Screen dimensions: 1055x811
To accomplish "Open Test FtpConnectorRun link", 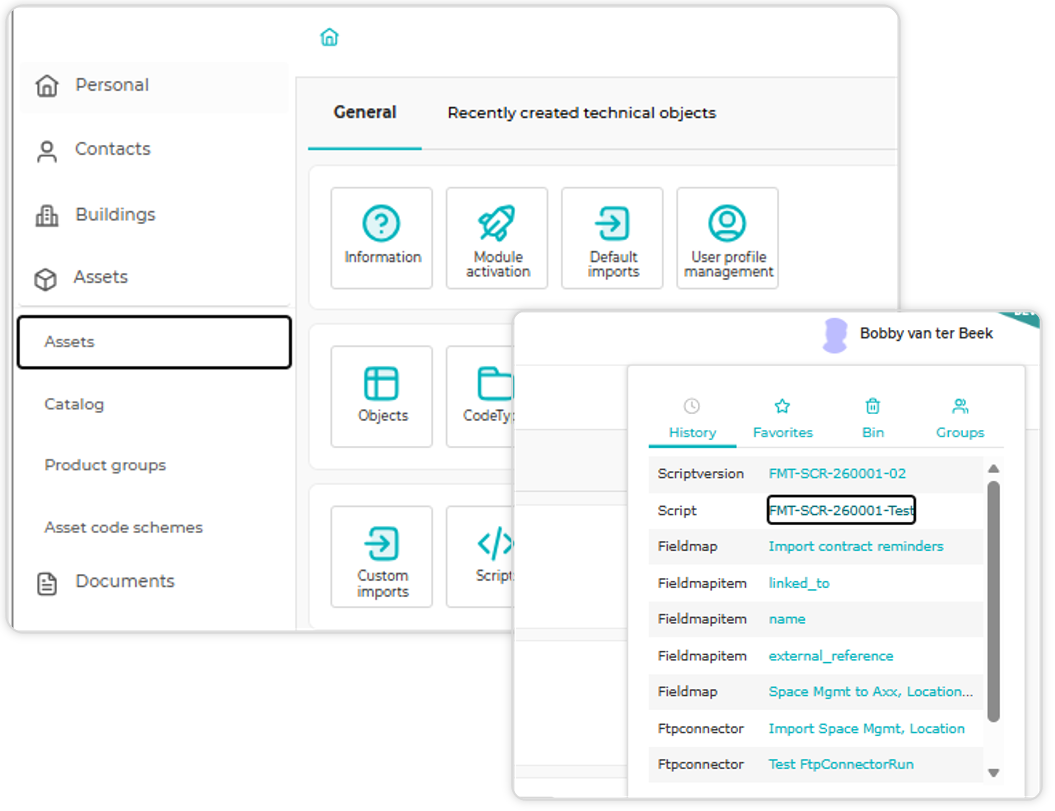I will [841, 765].
